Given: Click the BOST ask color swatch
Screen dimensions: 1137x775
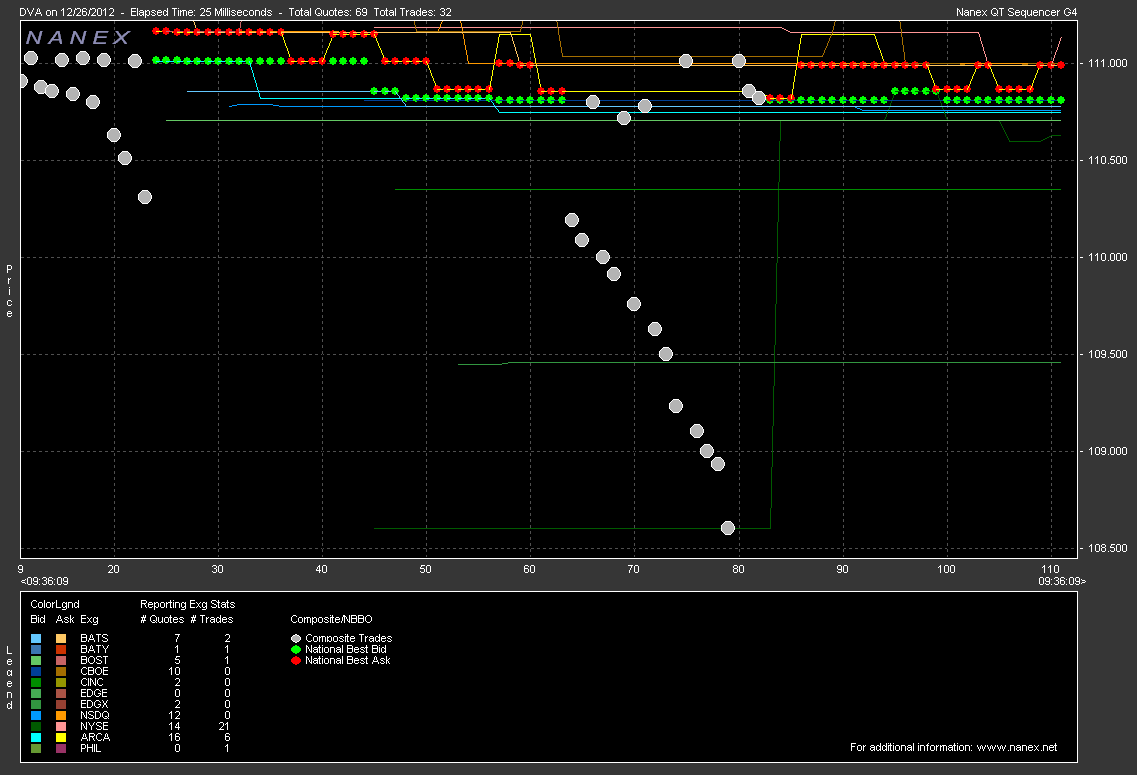Looking at the screenshot, I should tap(61, 660).
